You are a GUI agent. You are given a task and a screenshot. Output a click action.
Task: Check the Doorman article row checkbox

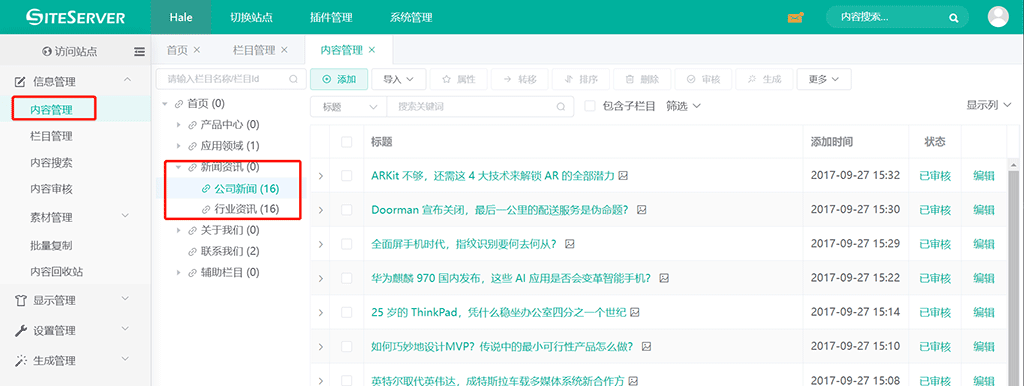click(x=347, y=210)
